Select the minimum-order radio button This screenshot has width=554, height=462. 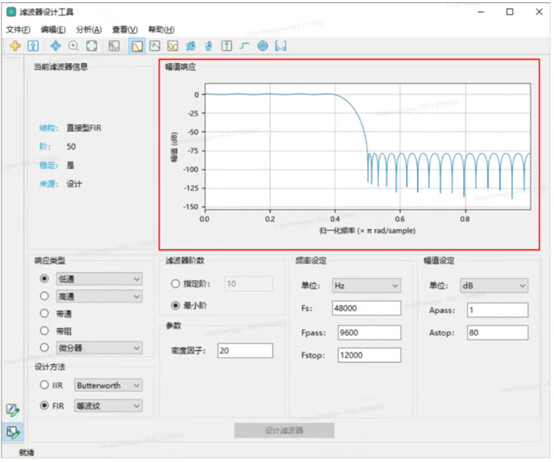176,305
